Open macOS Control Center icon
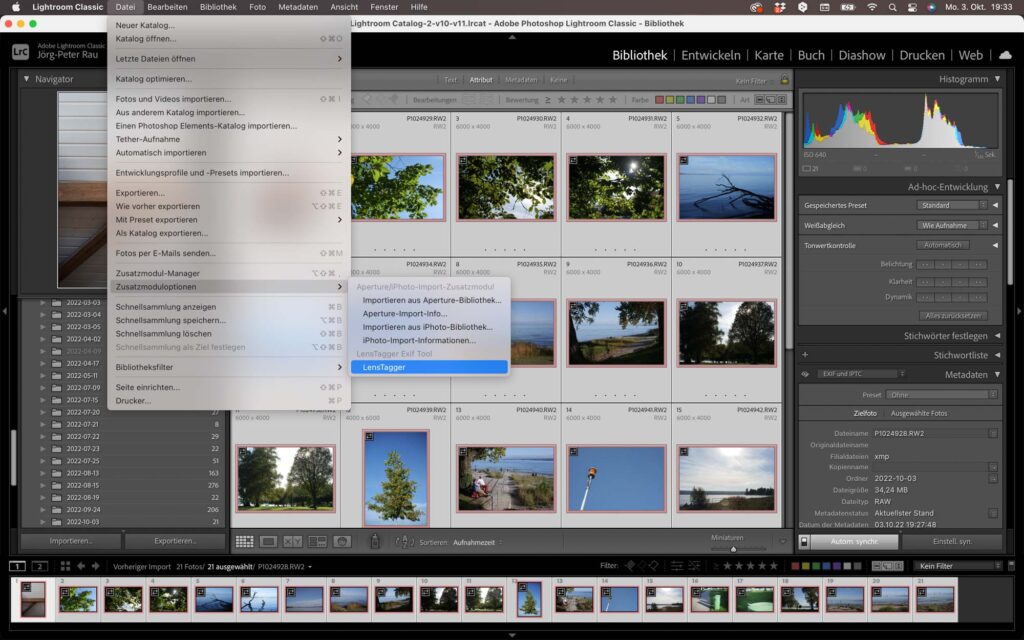1024x640 pixels. click(912, 7)
